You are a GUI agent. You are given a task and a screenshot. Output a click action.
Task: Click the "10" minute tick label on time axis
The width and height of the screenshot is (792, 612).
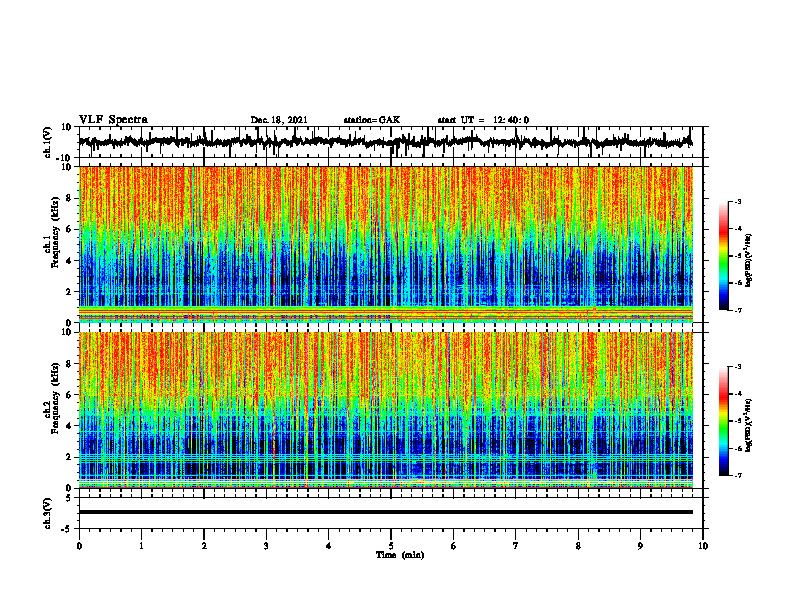click(703, 546)
